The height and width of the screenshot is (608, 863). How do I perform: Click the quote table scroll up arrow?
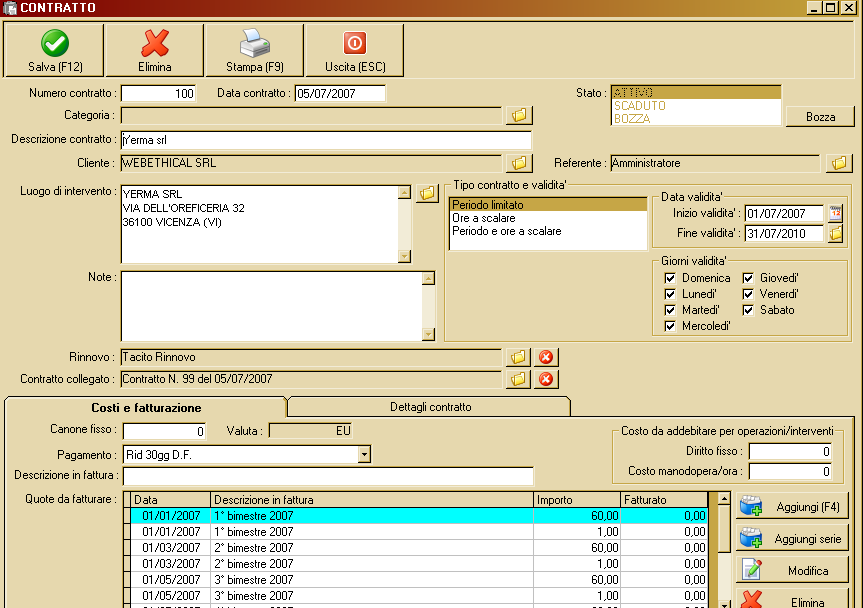[724, 499]
